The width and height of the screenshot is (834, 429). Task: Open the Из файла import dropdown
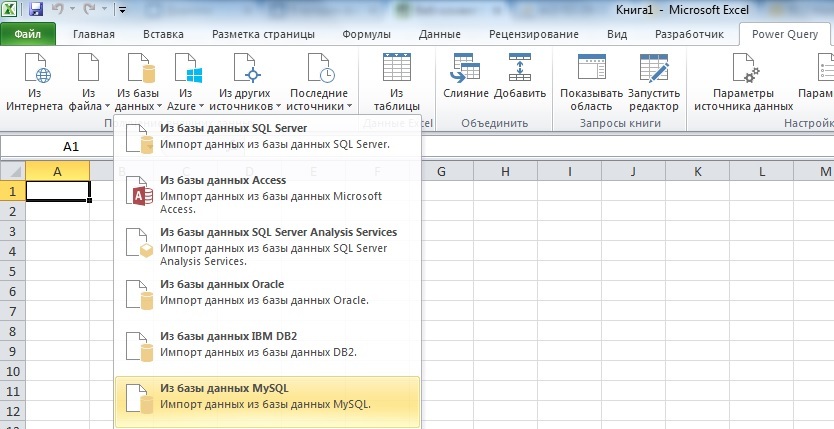coord(88,82)
